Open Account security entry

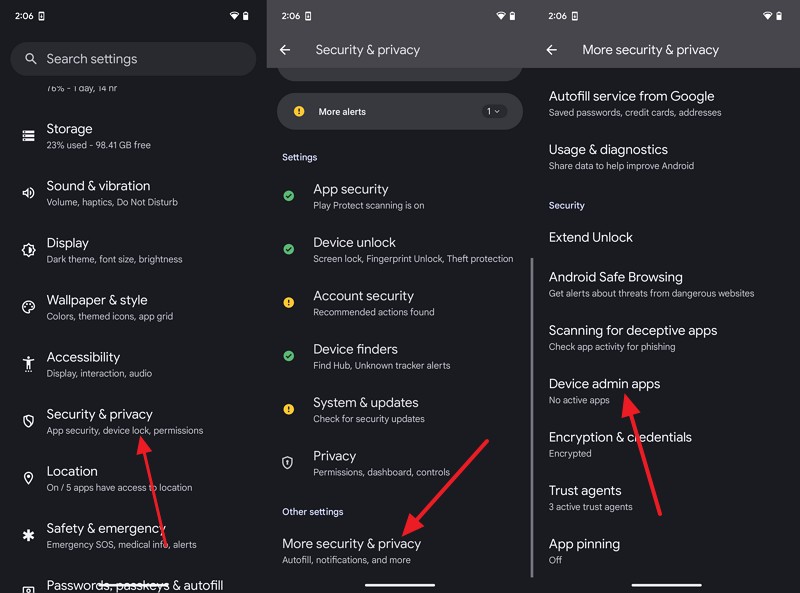click(400, 303)
